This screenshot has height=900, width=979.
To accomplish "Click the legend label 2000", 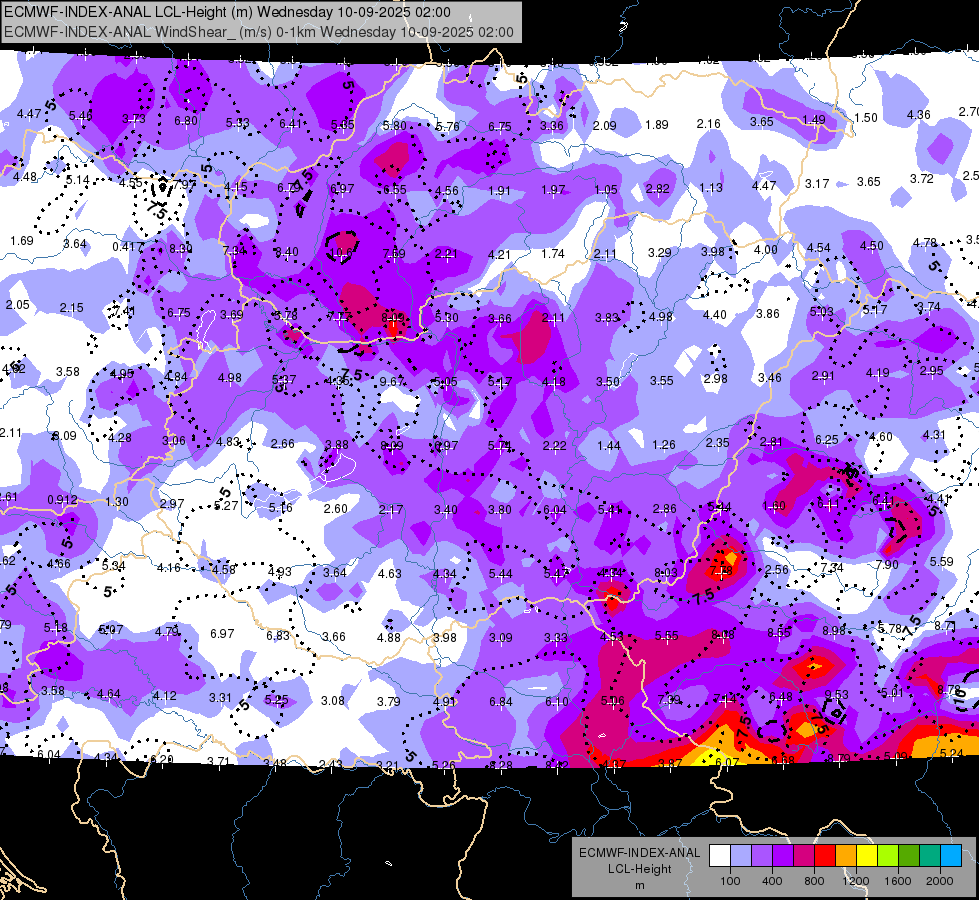I will tap(940, 881).
